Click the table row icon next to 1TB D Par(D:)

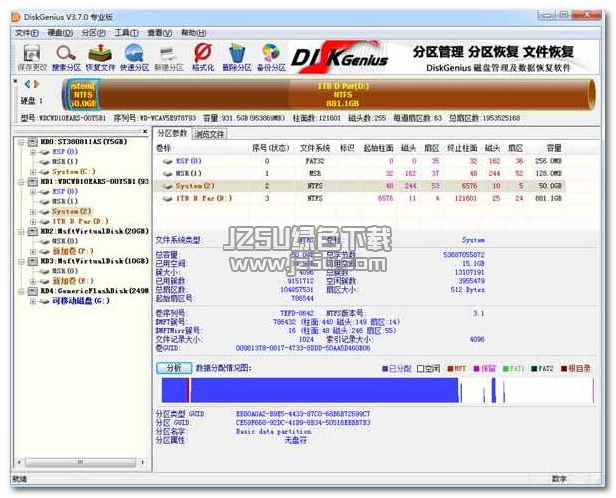click(x=168, y=199)
